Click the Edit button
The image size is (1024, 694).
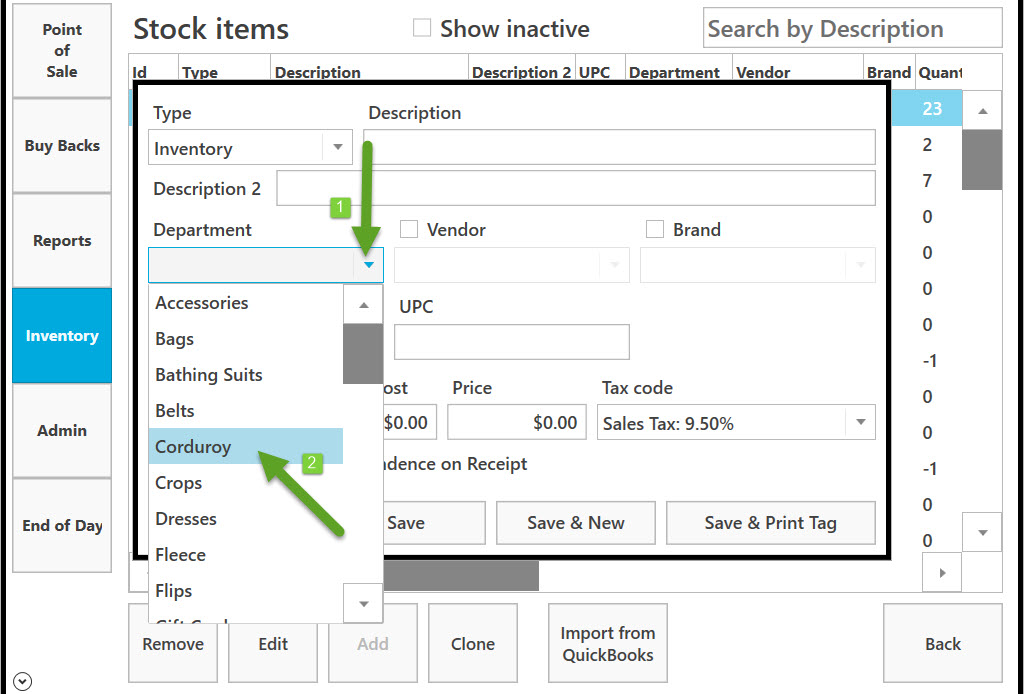point(273,644)
